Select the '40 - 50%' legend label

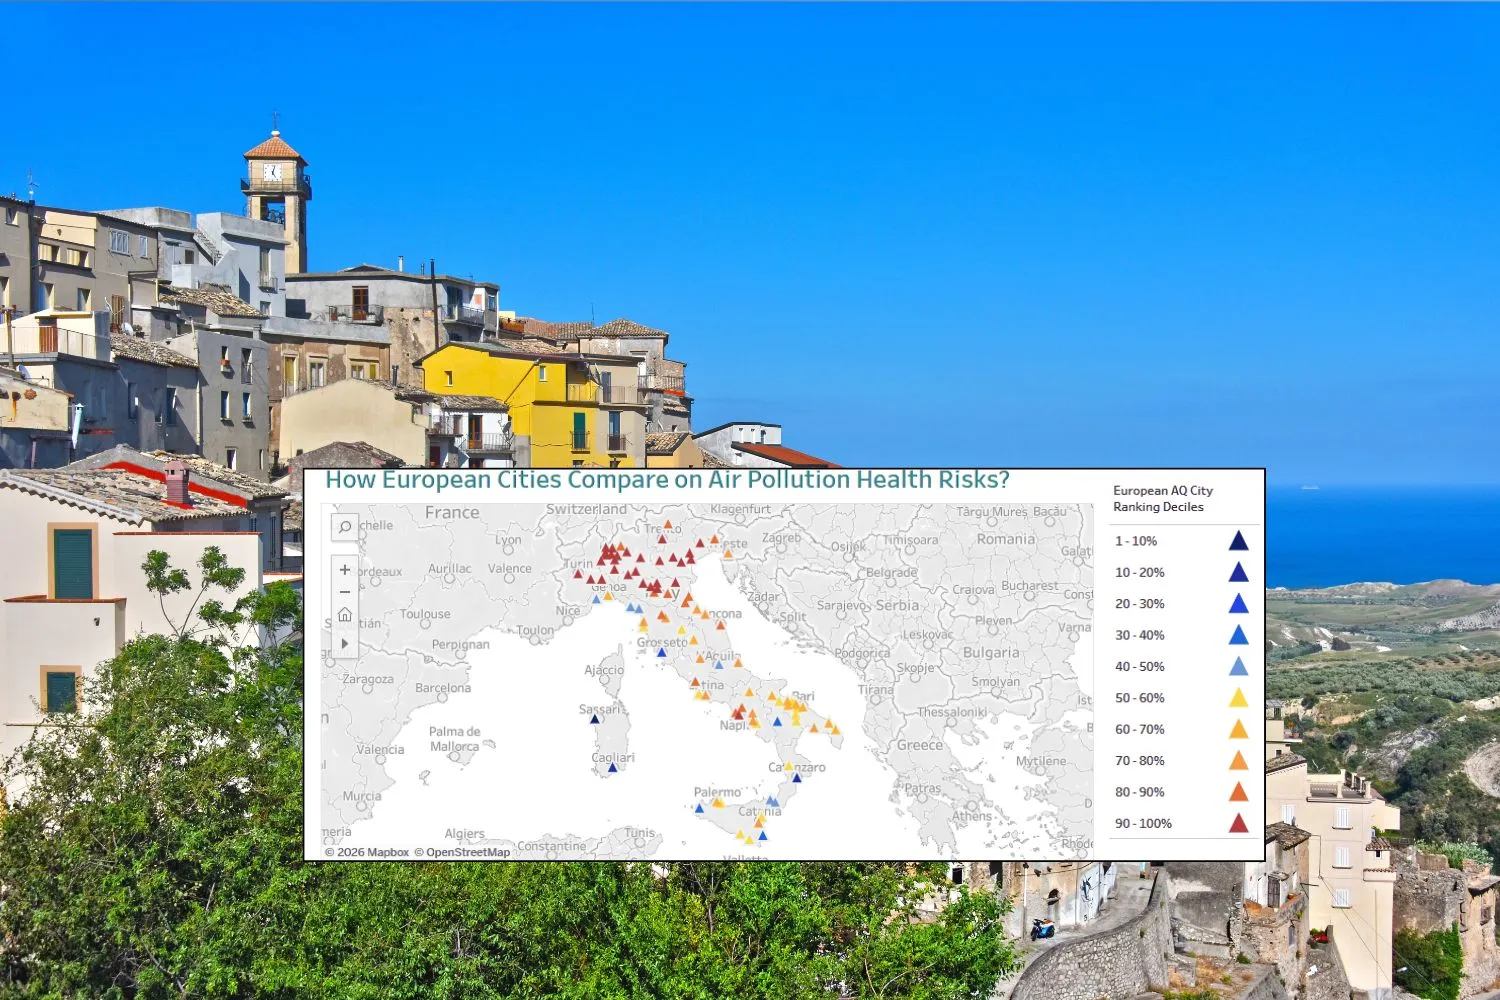(1140, 667)
